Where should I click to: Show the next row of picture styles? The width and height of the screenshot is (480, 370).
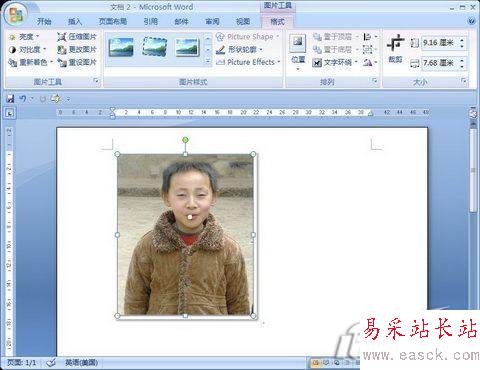[208, 50]
